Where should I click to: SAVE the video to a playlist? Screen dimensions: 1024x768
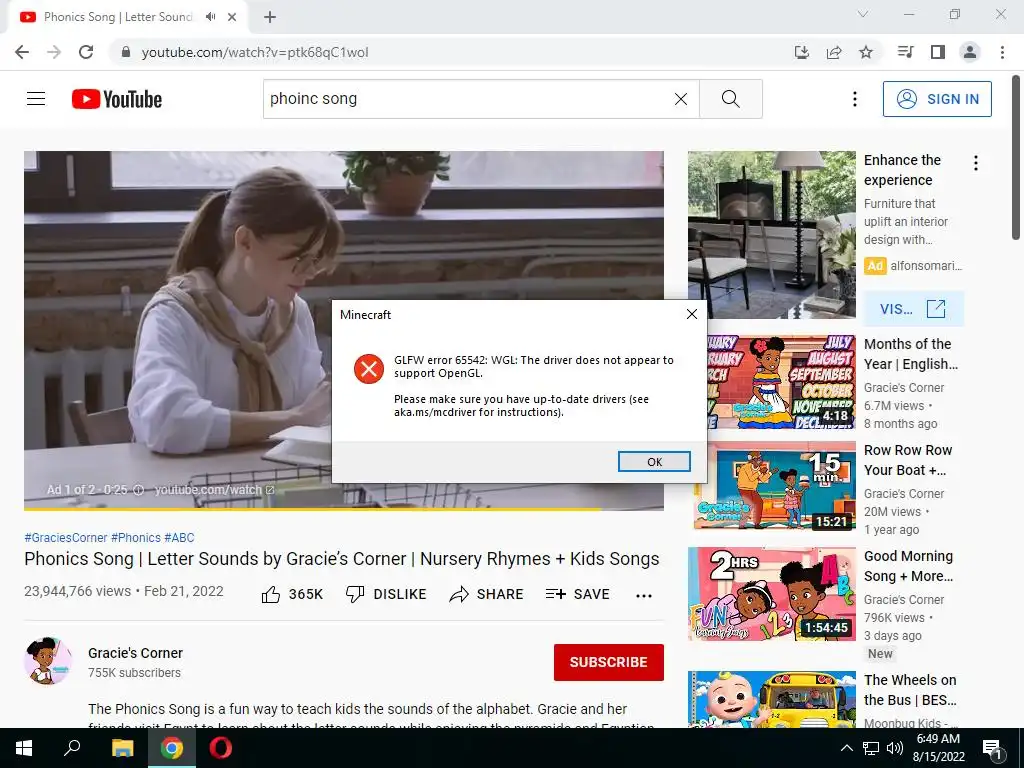(x=577, y=594)
